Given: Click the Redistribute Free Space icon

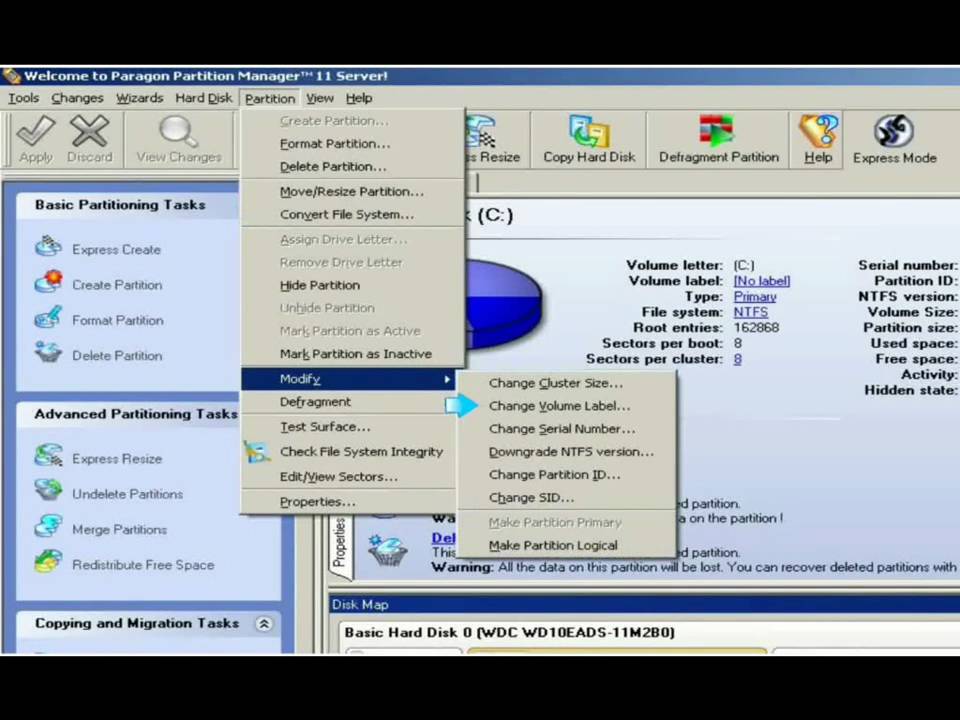Looking at the screenshot, I should pyautogui.click(x=48, y=561).
